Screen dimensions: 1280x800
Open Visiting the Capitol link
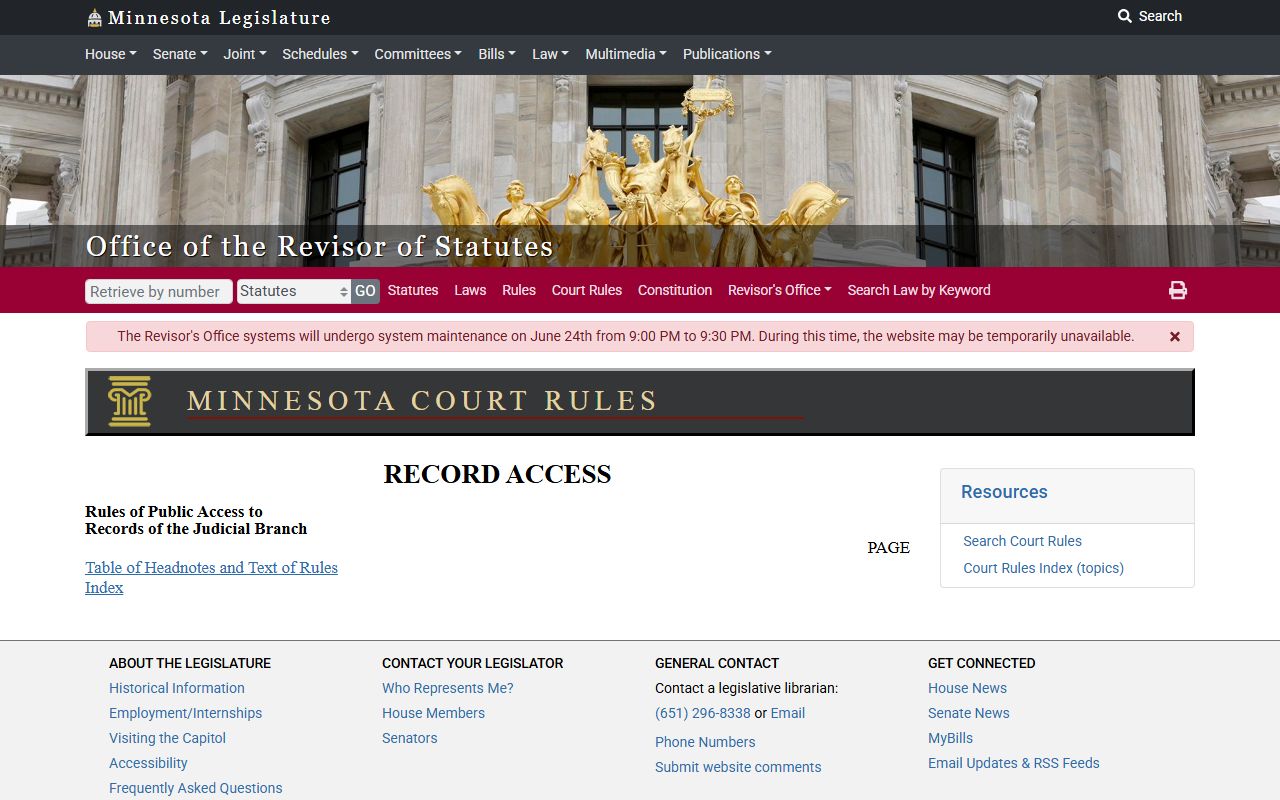point(167,738)
